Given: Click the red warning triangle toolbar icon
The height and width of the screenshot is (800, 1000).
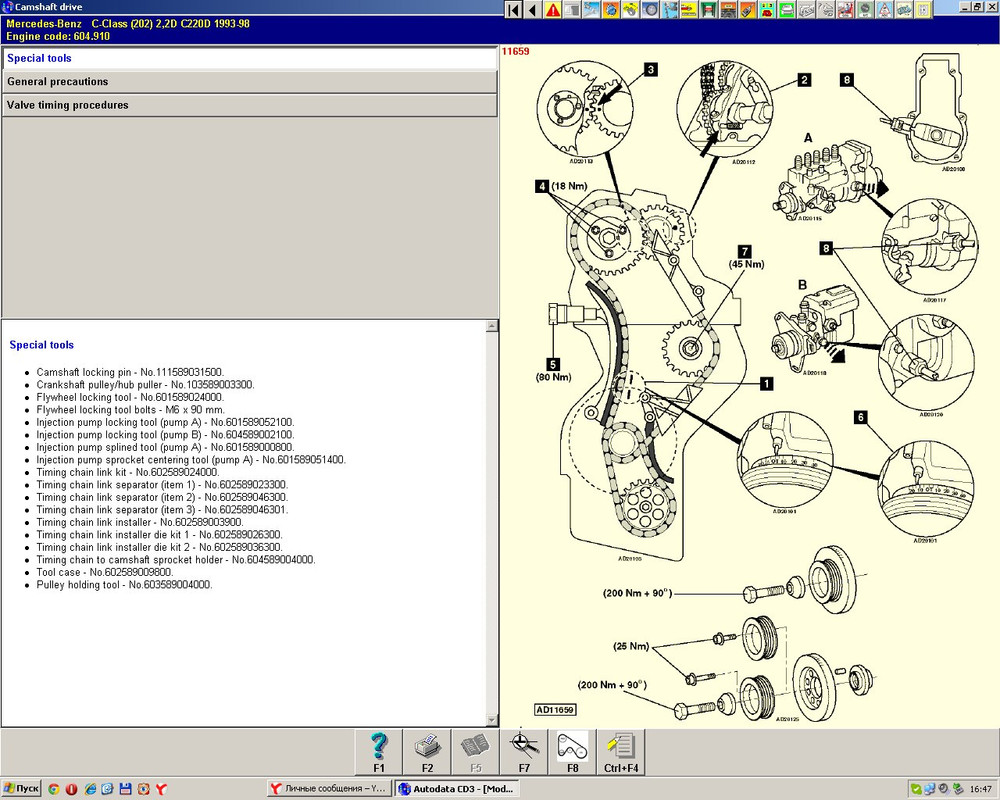Looking at the screenshot, I should pos(552,10).
